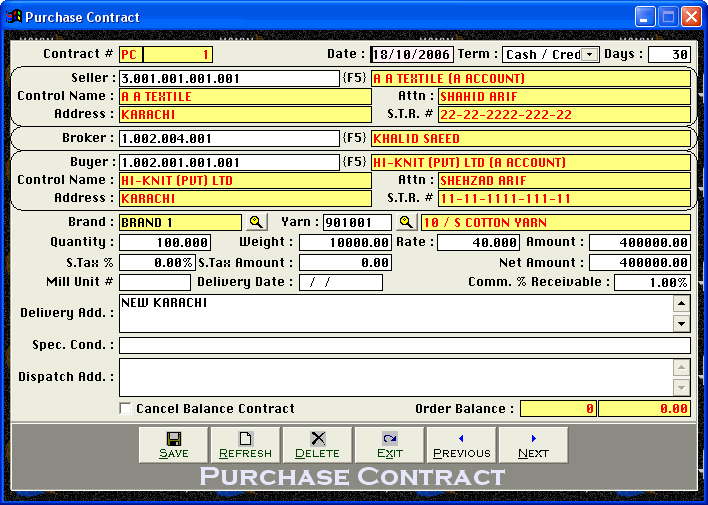
Task: Click the Purchase Contract title bar app icon
Action: [x=14, y=17]
